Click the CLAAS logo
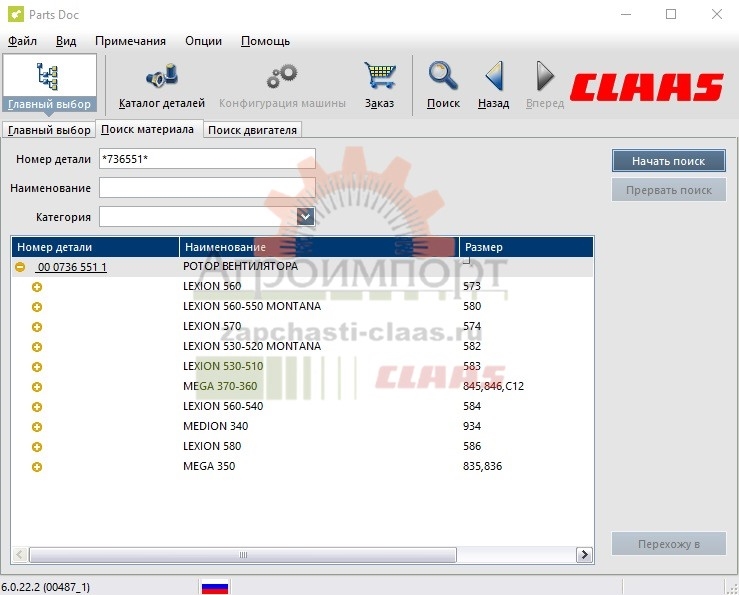This screenshot has width=739, height=595. coord(647,87)
